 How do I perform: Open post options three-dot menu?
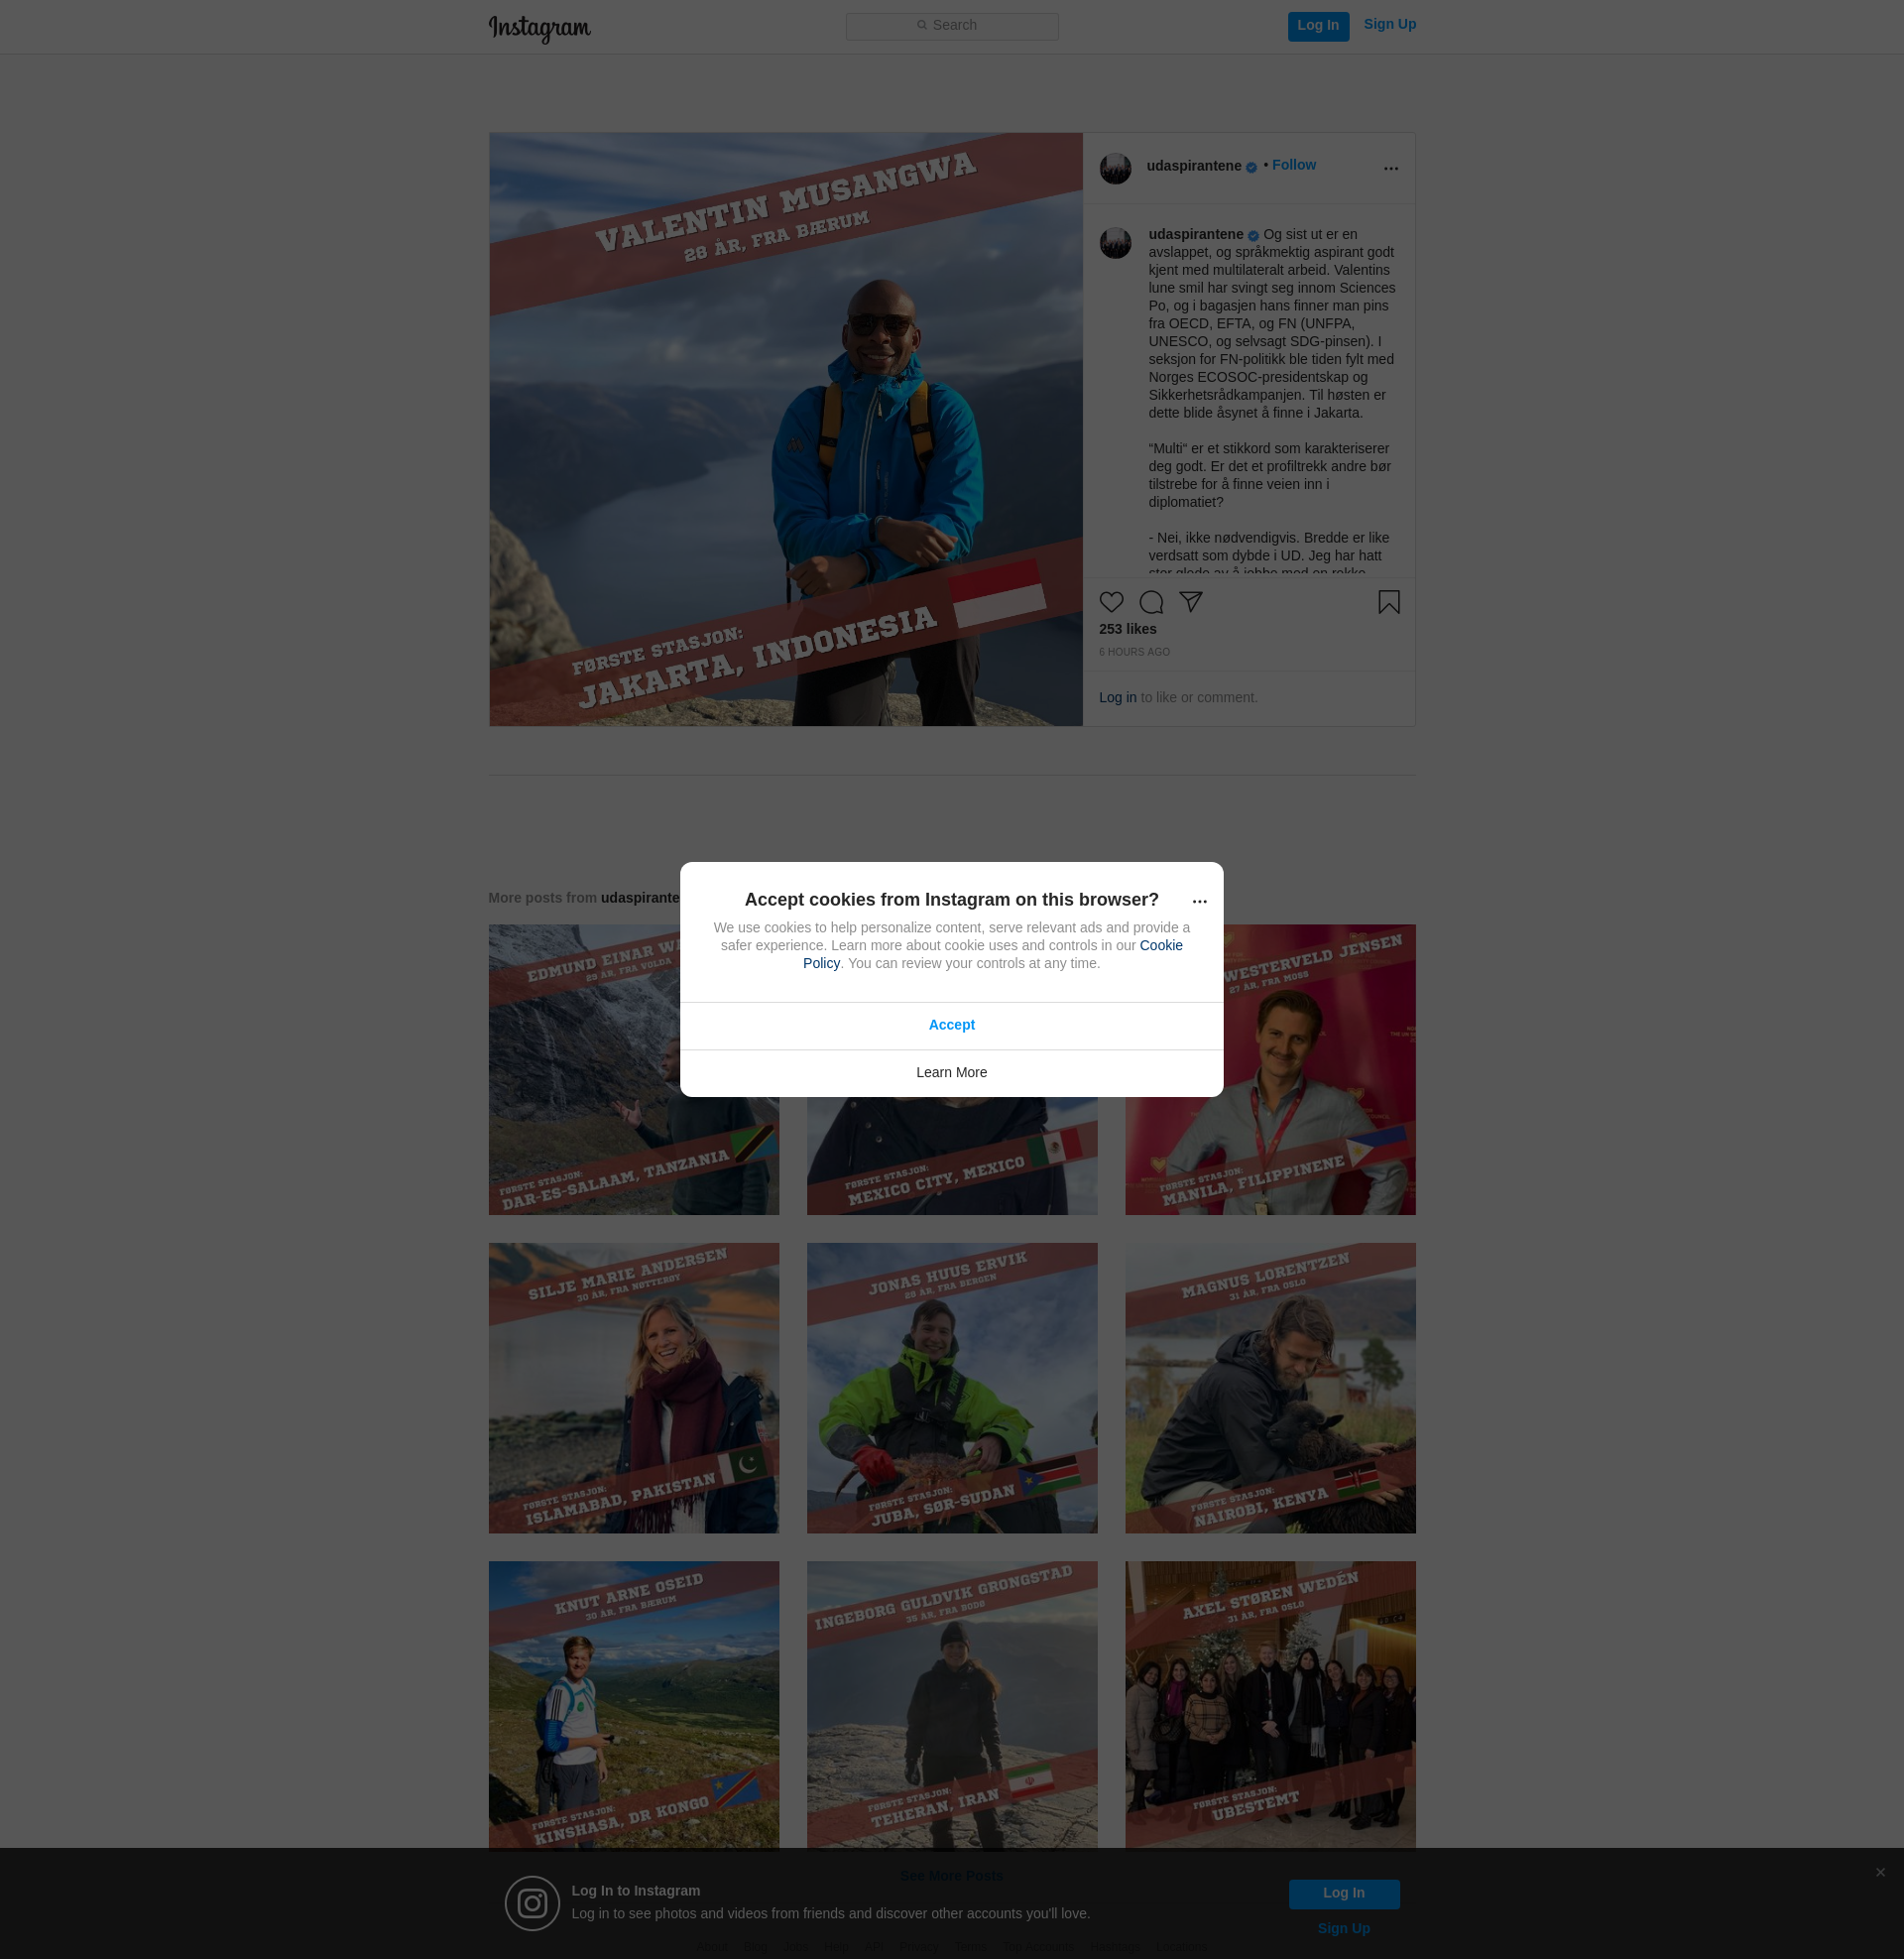click(x=1390, y=168)
